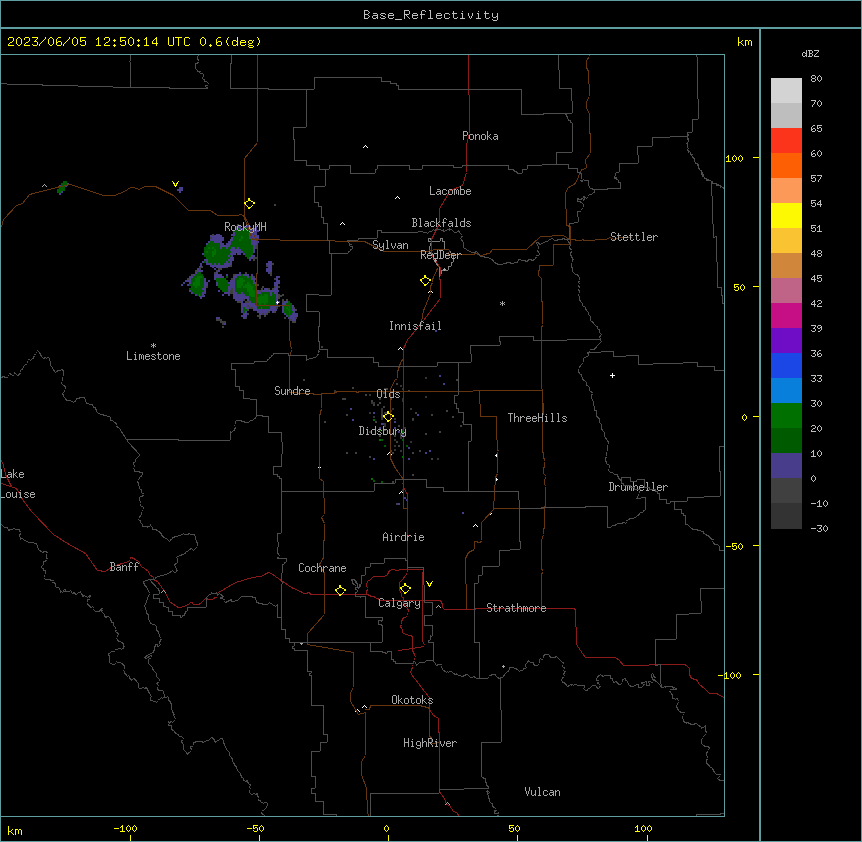Click the Vulcan town label
This screenshot has height=842, width=862.
click(x=542, y=792)
